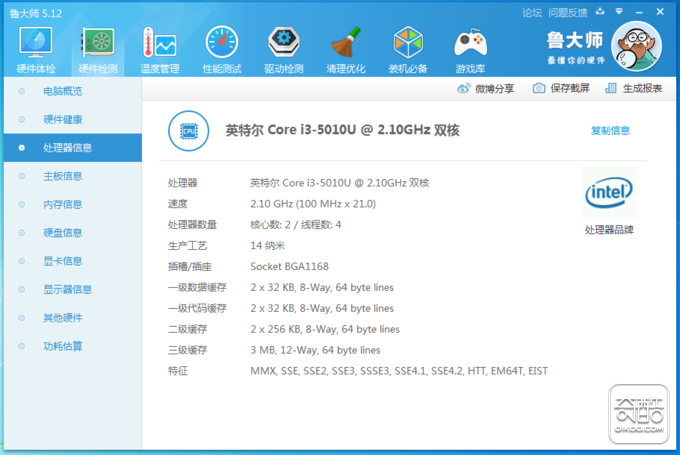The width and height of the screenshot is (680, 455).
Task: Launch 性能测试 performance test
Action: [222, 42]
